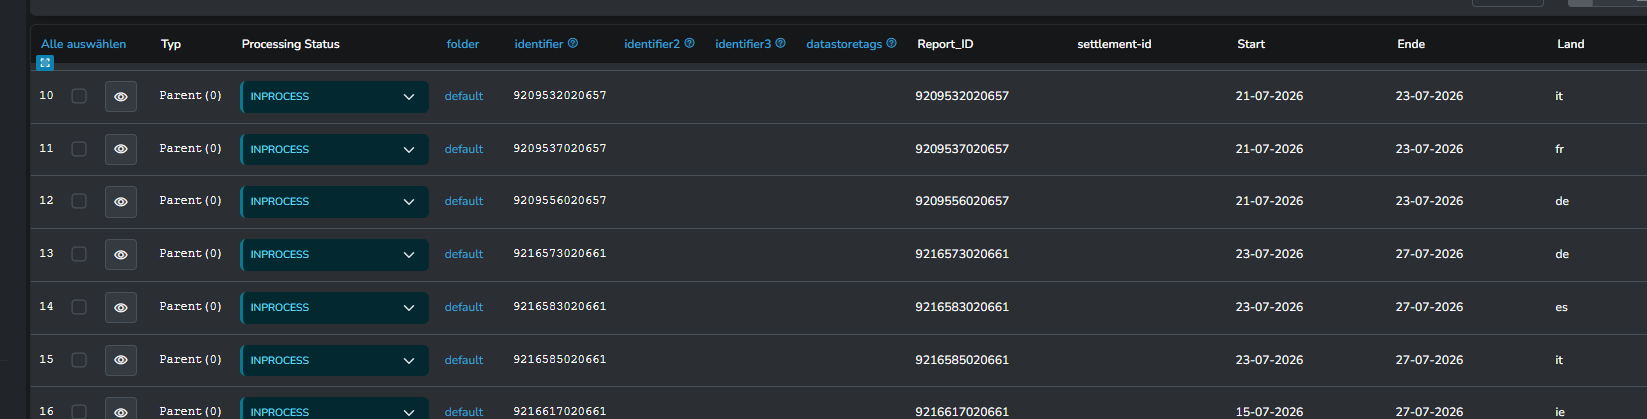Viewport: 1647px width, 419px height.
Task: Open default folder link in row 12
Action: tap(464, 201)
